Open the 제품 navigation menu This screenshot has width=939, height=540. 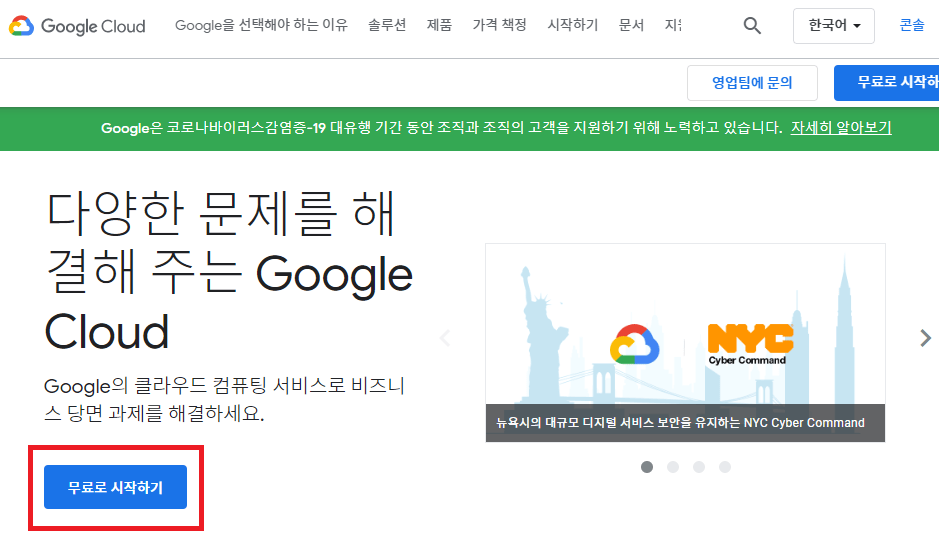tap(439, 26)
